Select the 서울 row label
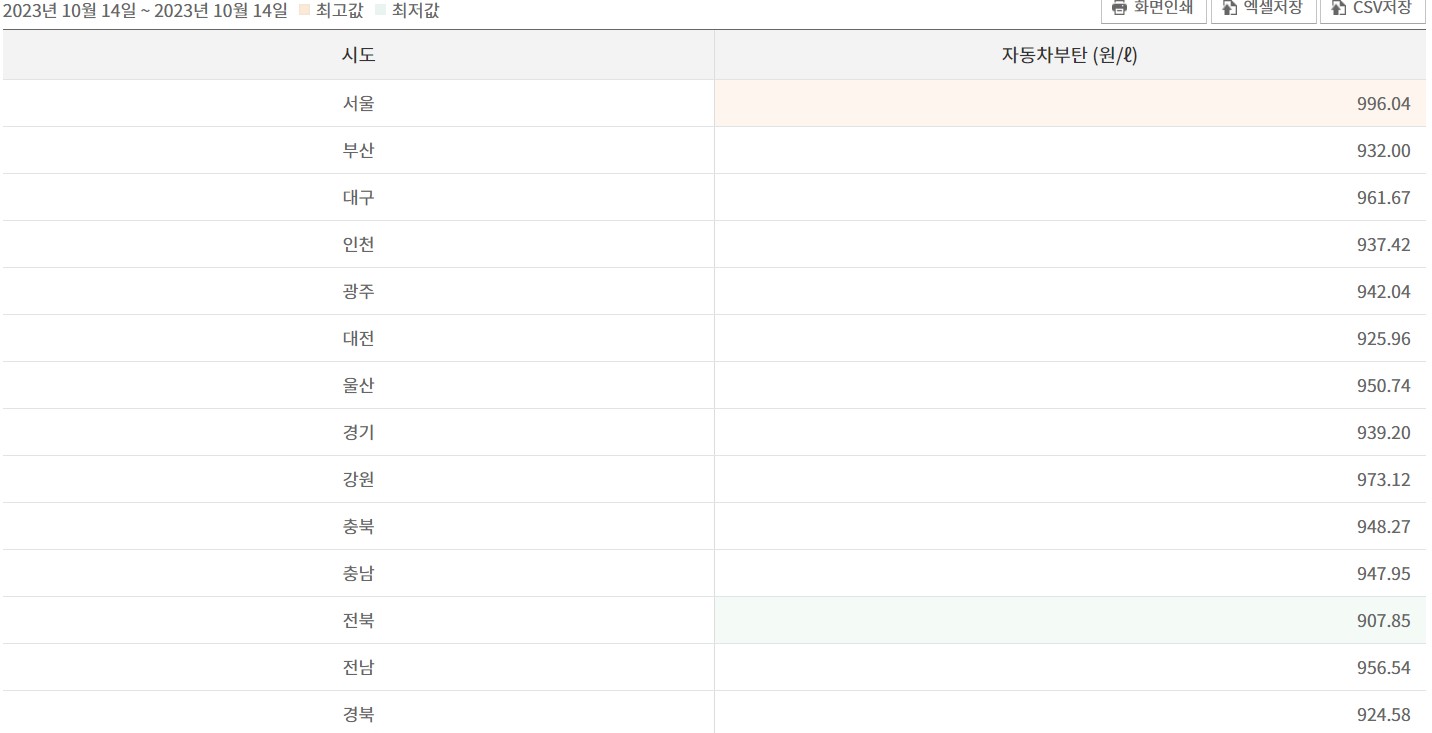The image size is (1432, 733). (x=358, y=103)
